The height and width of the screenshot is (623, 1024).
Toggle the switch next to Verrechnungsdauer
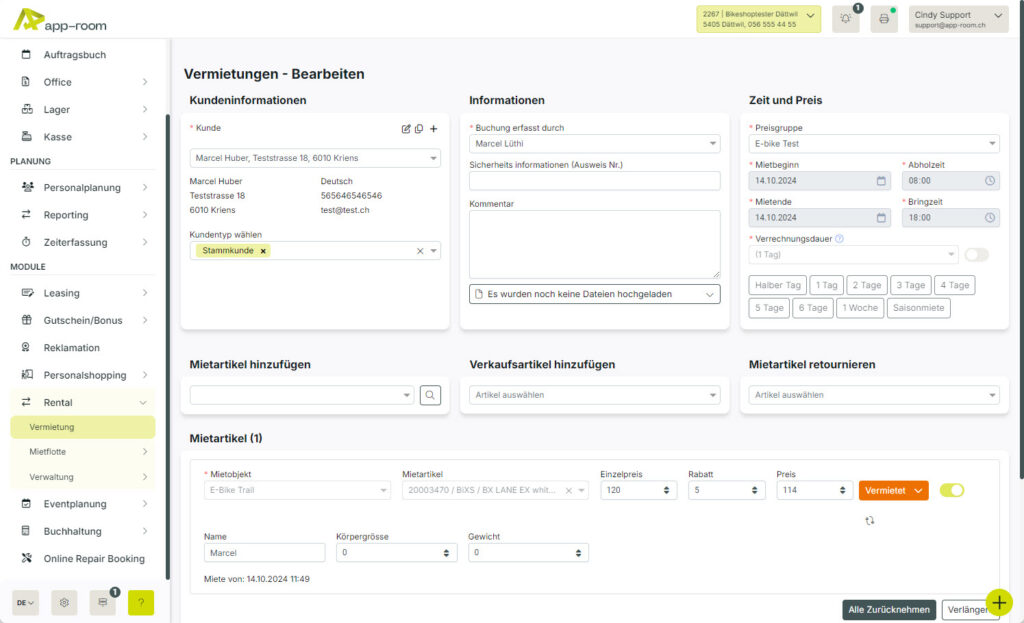pos(977,255)
